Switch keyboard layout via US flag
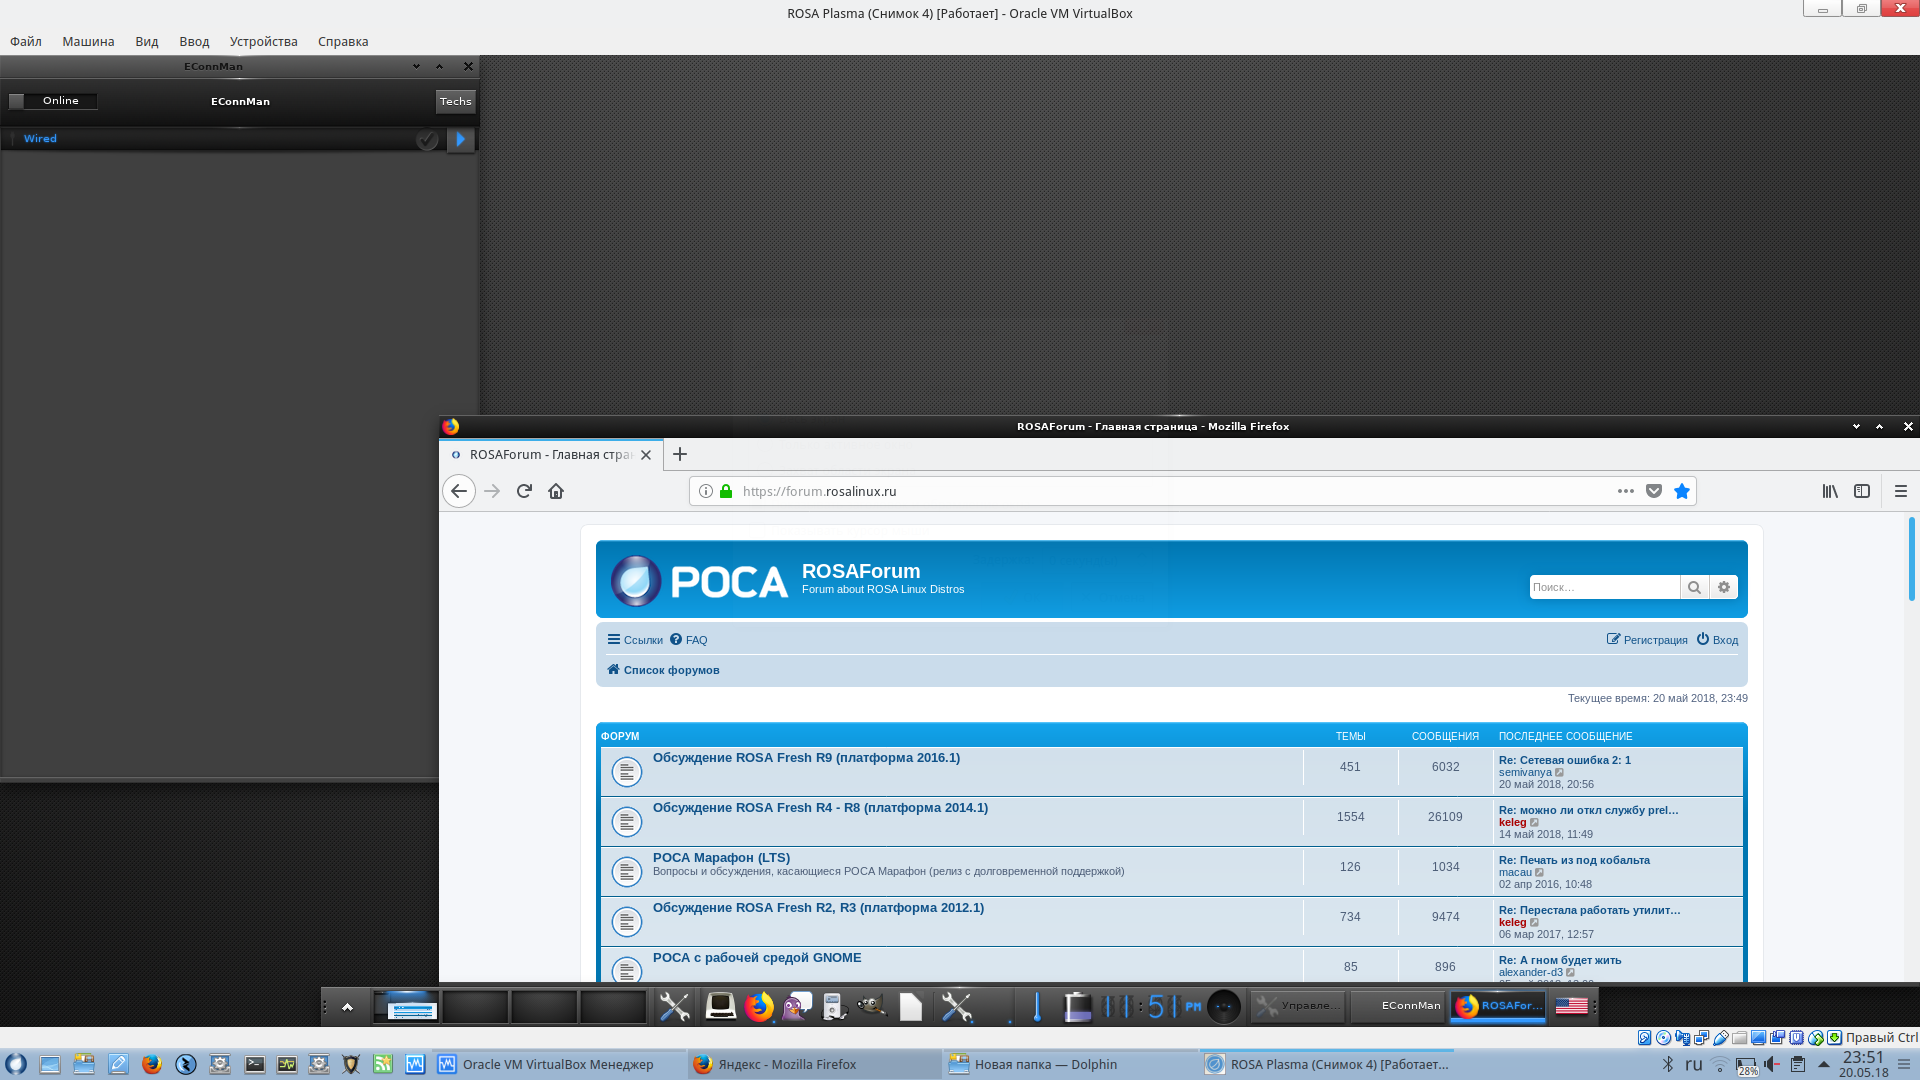 coord(1571,1006)
